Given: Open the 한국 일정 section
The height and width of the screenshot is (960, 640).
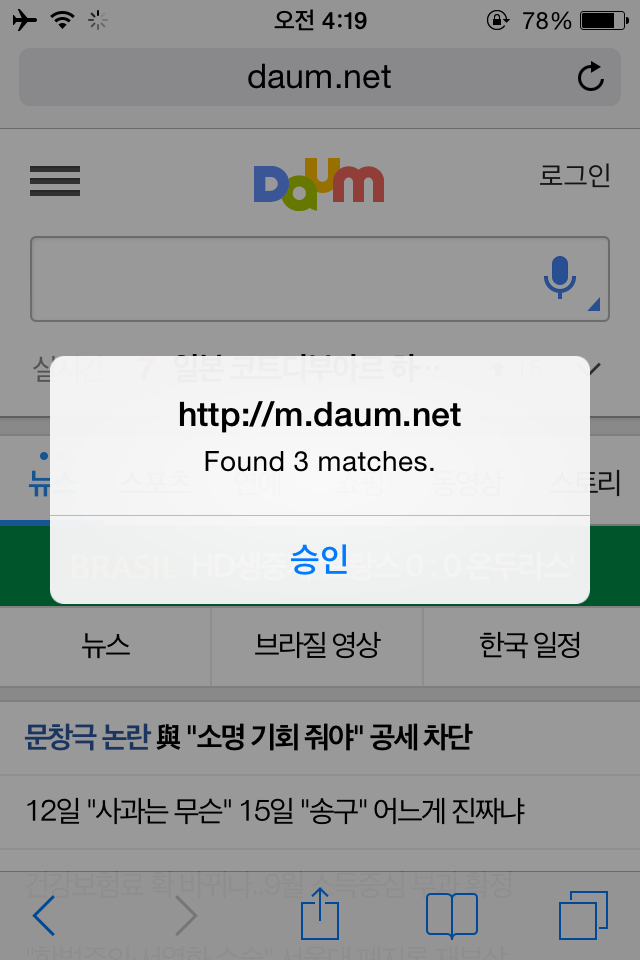Looking at the screenshot, I should point(530,645).
